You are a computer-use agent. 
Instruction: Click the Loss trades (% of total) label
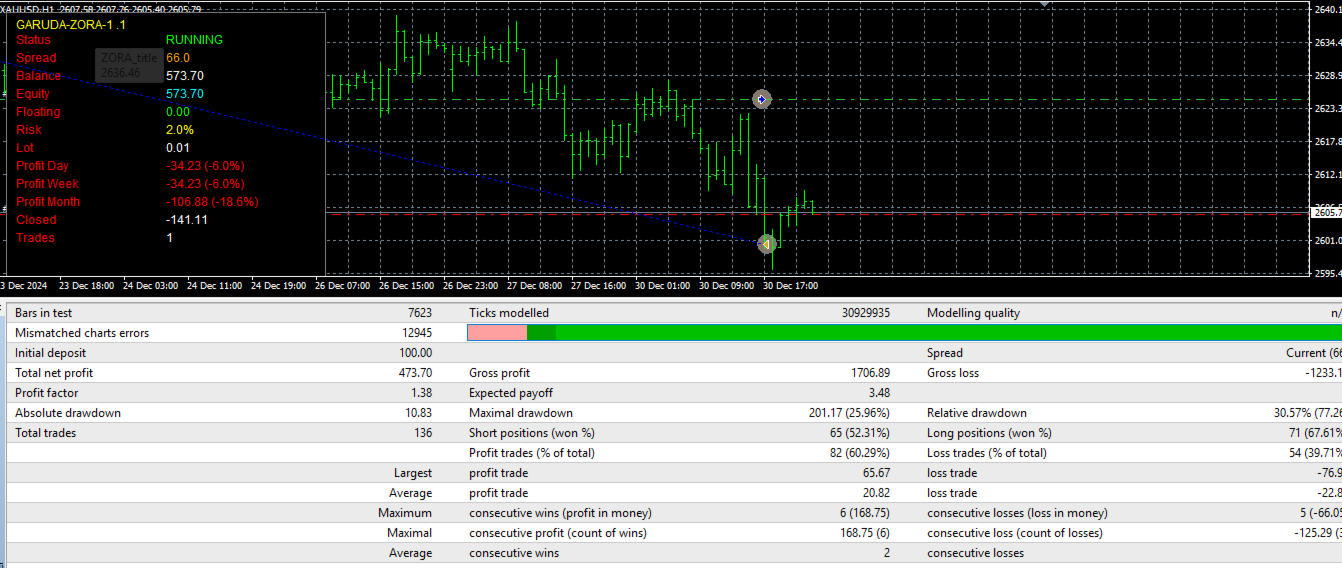click(x=986, y=453)
